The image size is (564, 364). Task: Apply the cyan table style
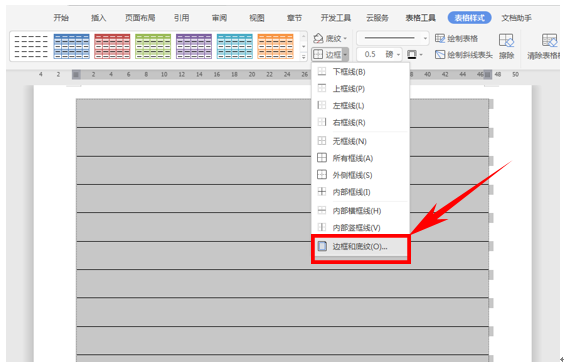(235, 46)
